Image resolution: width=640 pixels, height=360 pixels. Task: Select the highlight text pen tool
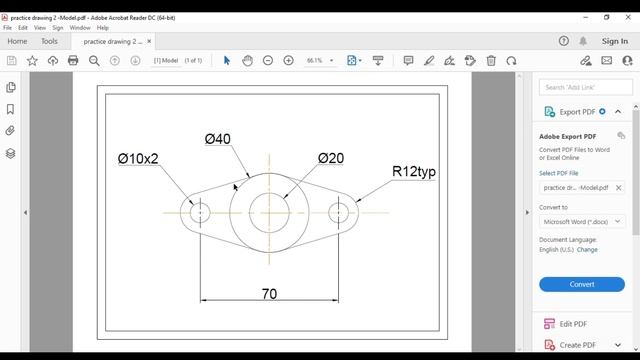tap(429, 61)
